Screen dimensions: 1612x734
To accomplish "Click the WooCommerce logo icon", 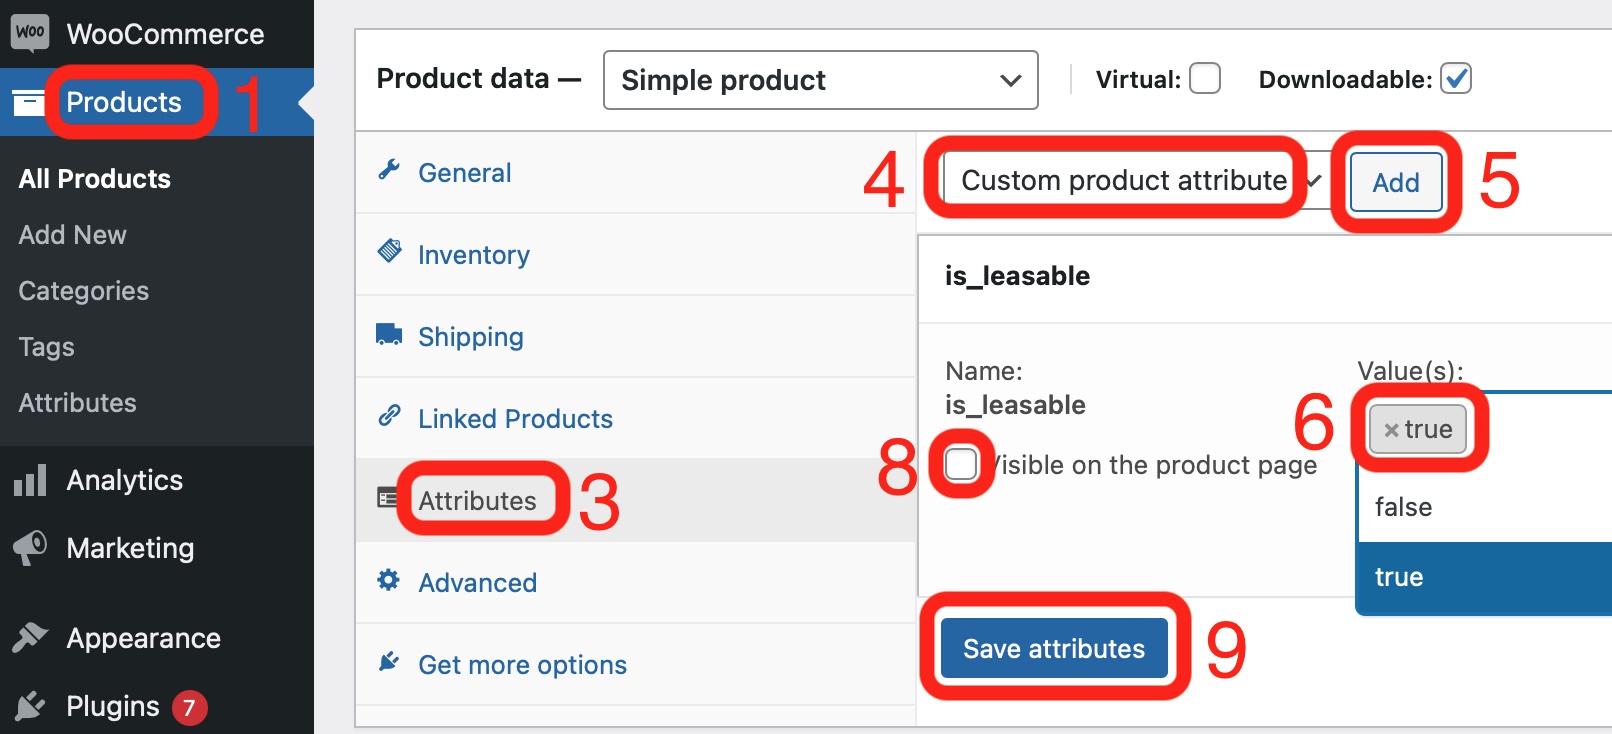I will click(x=30, y=32).
